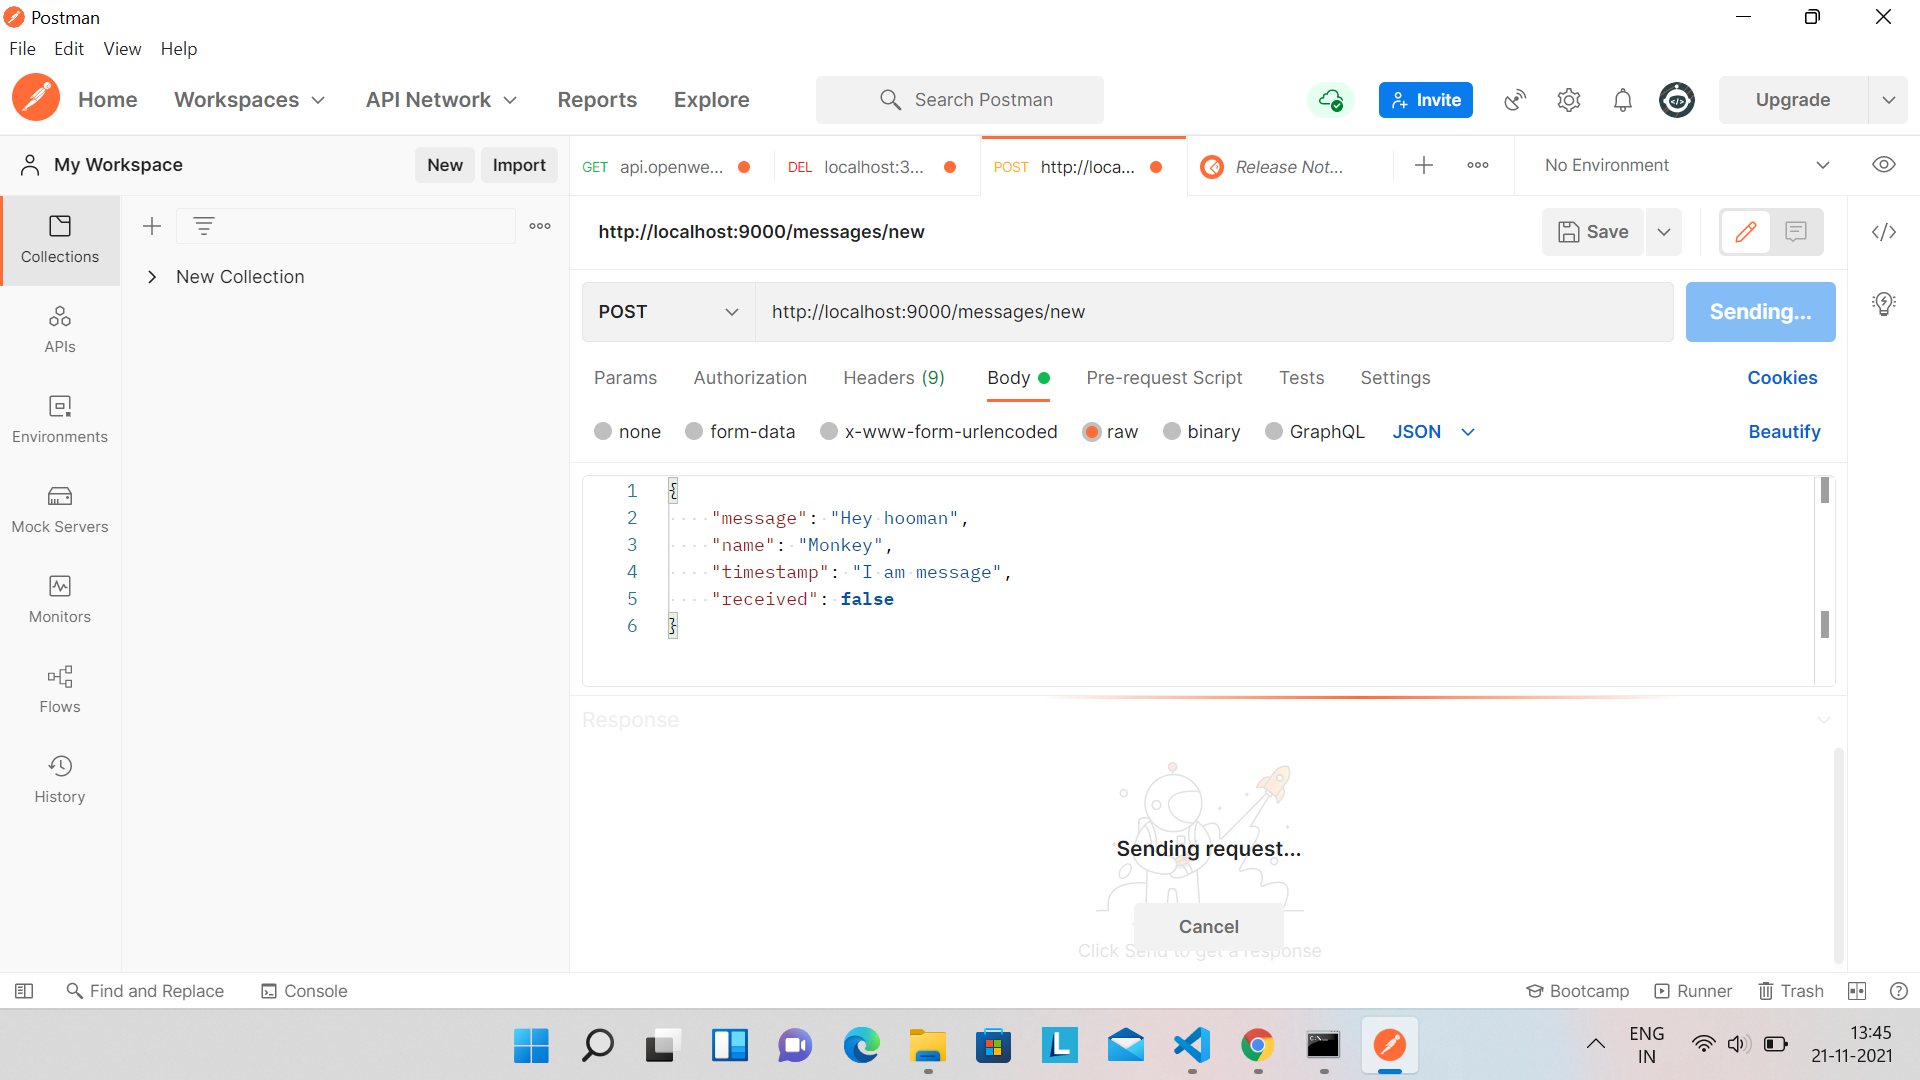Open the Monitors panel

point(60,599)
